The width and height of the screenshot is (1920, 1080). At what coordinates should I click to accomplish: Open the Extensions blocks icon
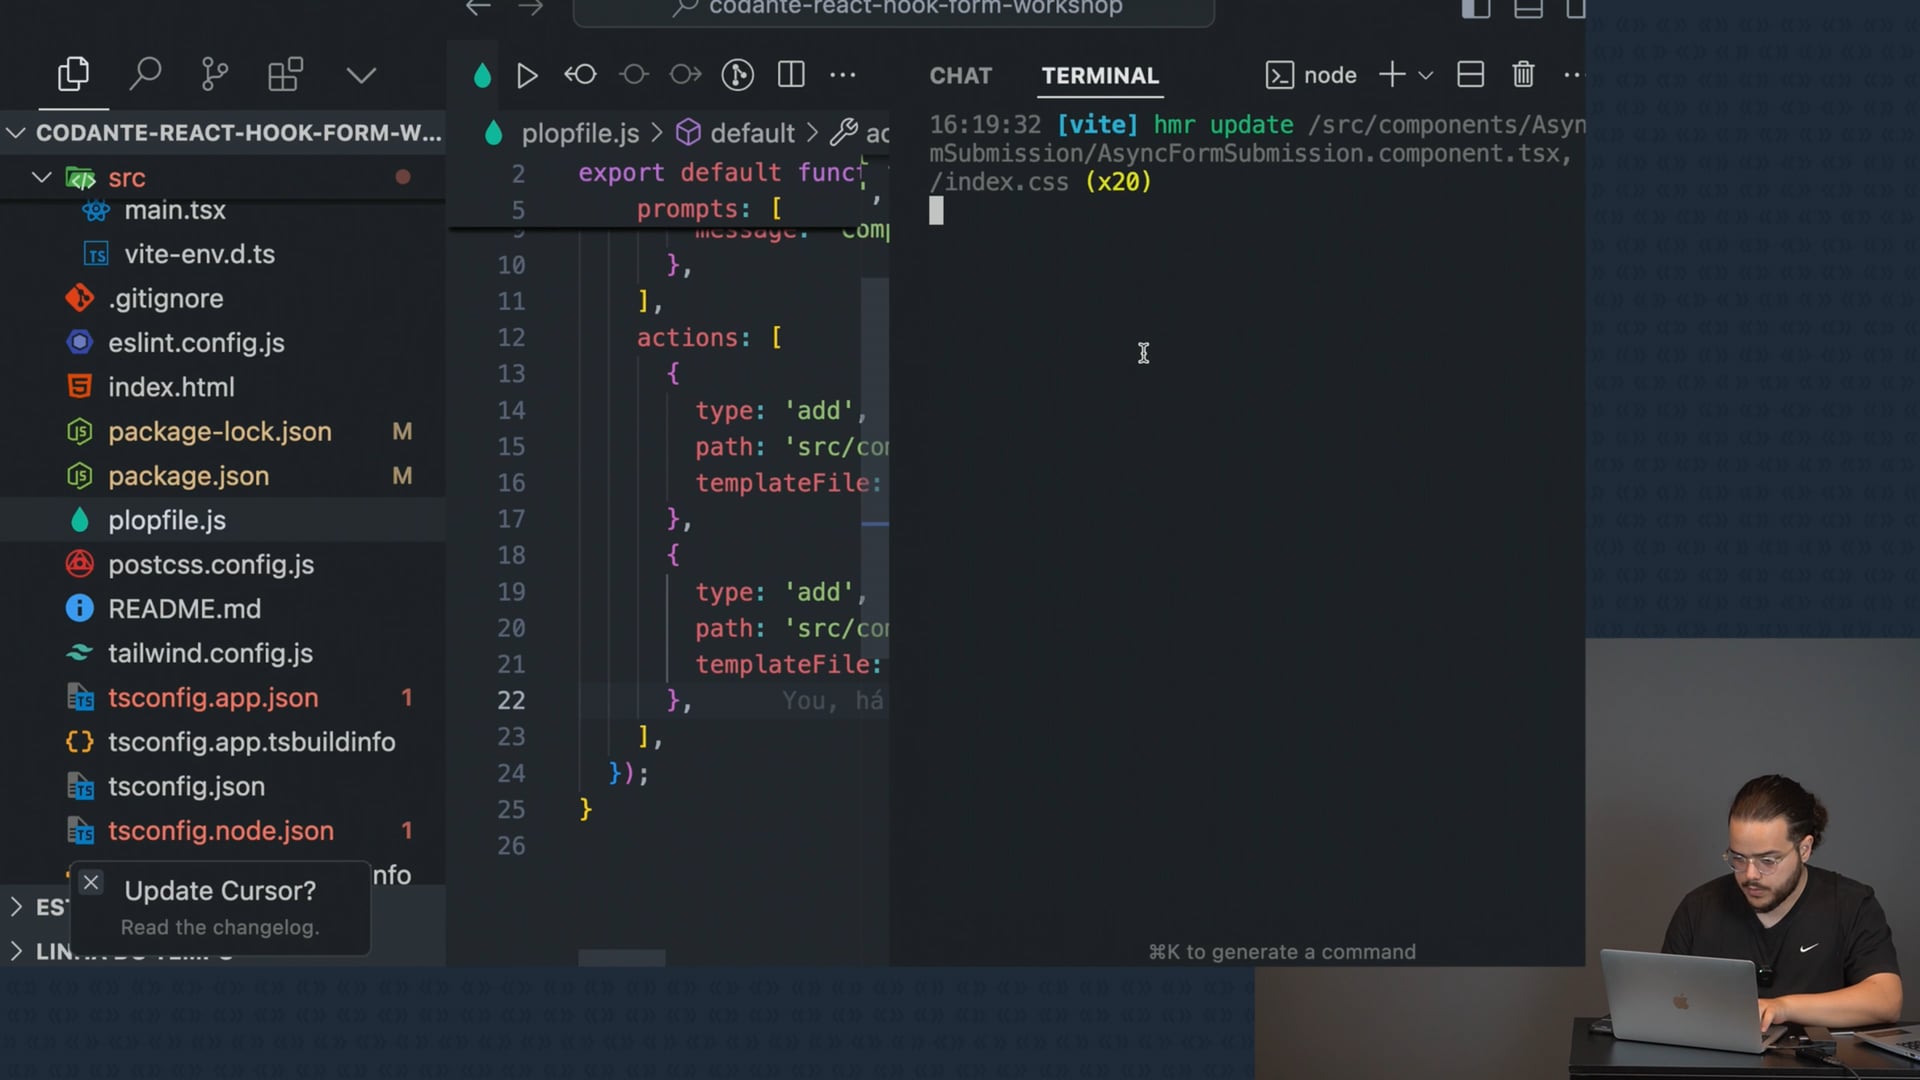coord(285,75)
